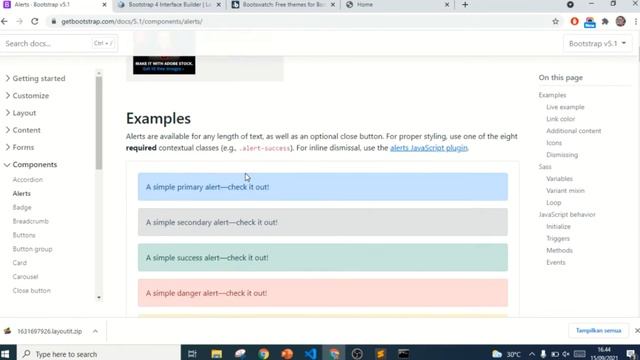The image size is (640, 360).
Task: Switch to the Bootstrap 4 Interface Builder tab
Action: coord(169,5)
